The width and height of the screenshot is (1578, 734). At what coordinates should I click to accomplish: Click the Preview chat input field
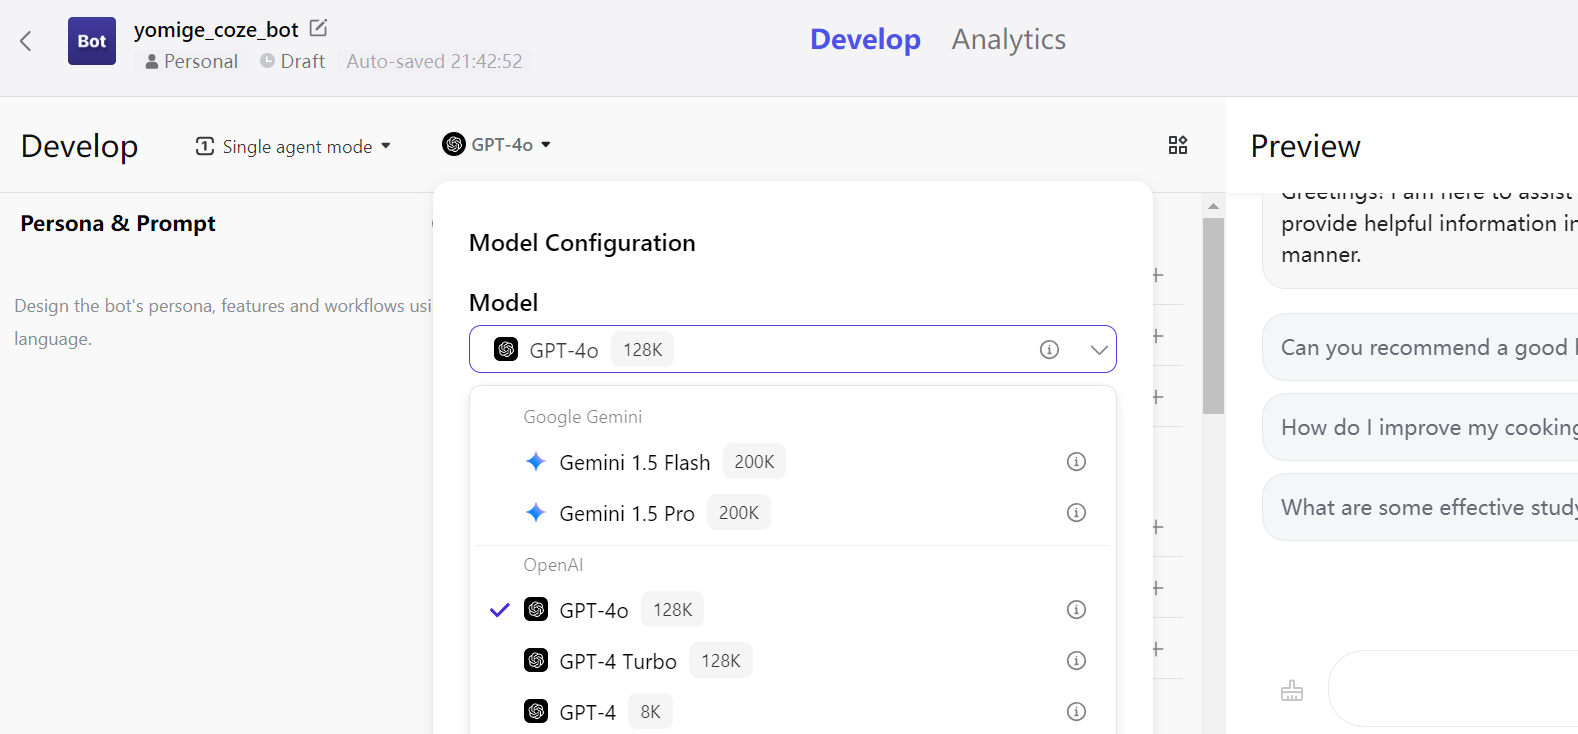pyautogui.click(x=1453, y=688)
